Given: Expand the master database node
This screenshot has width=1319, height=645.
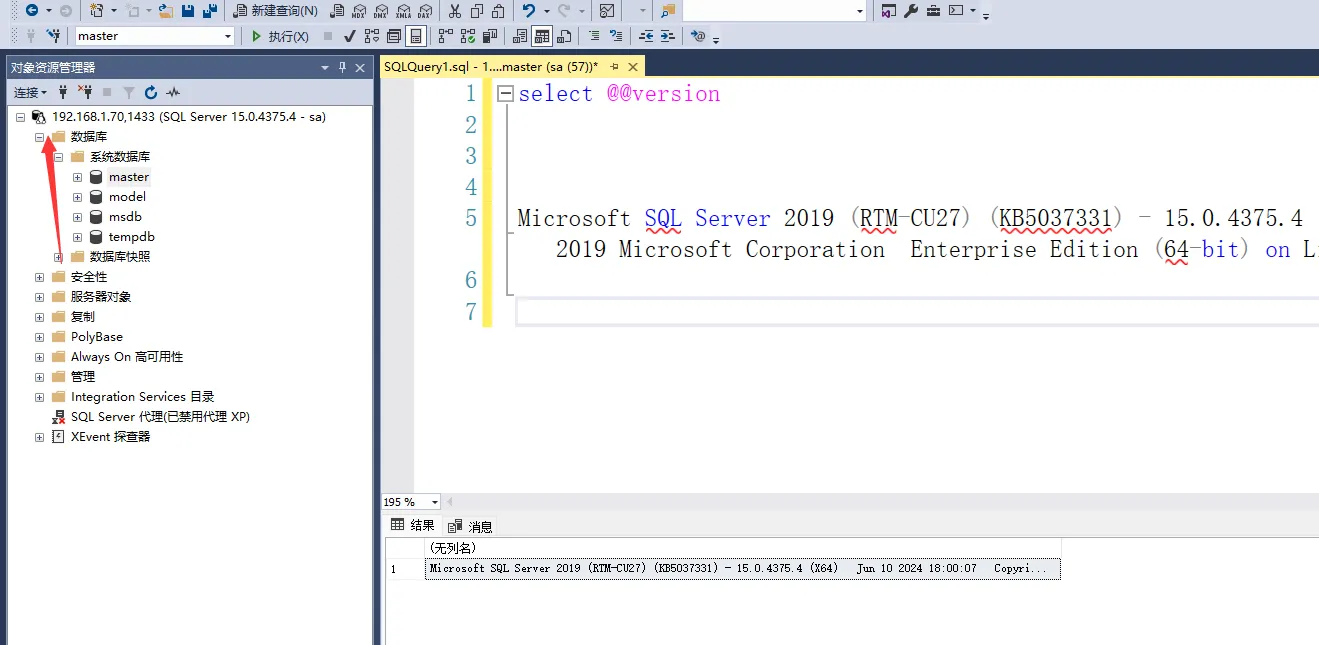Looking at the screenshot, I should point(77,176).
